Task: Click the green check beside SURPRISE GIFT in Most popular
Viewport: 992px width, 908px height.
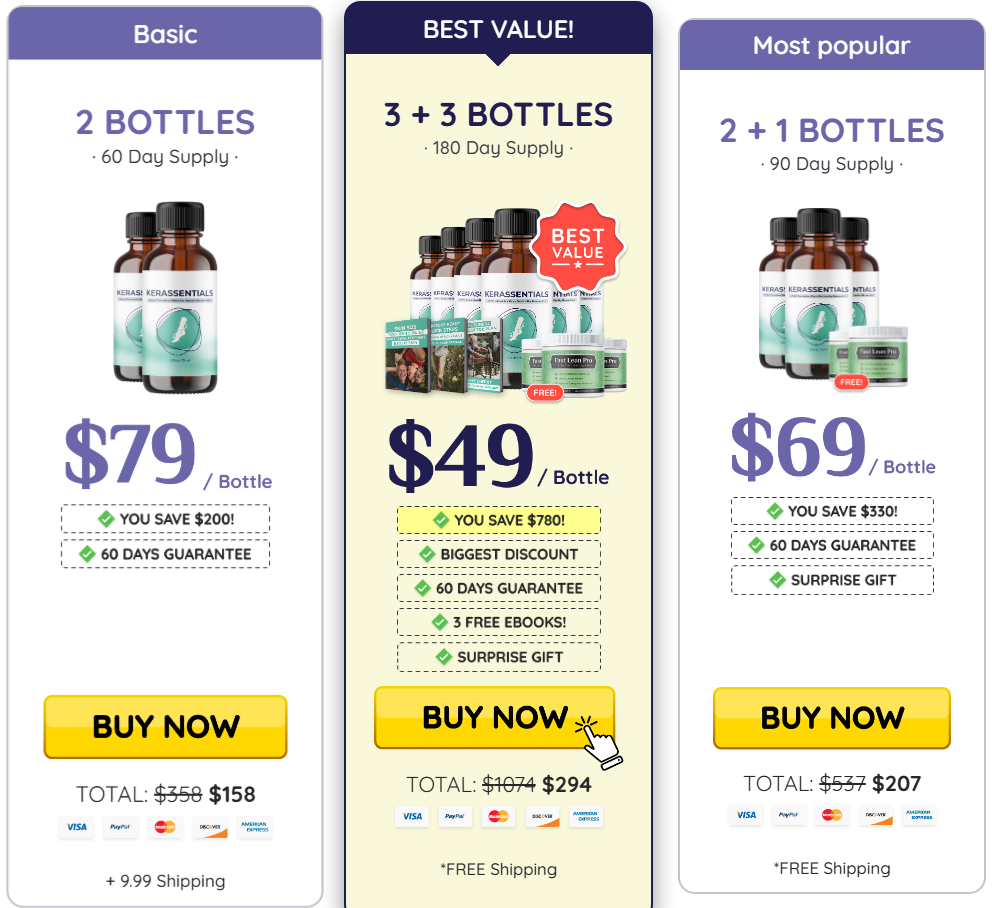Action: (x=778, y=580)
